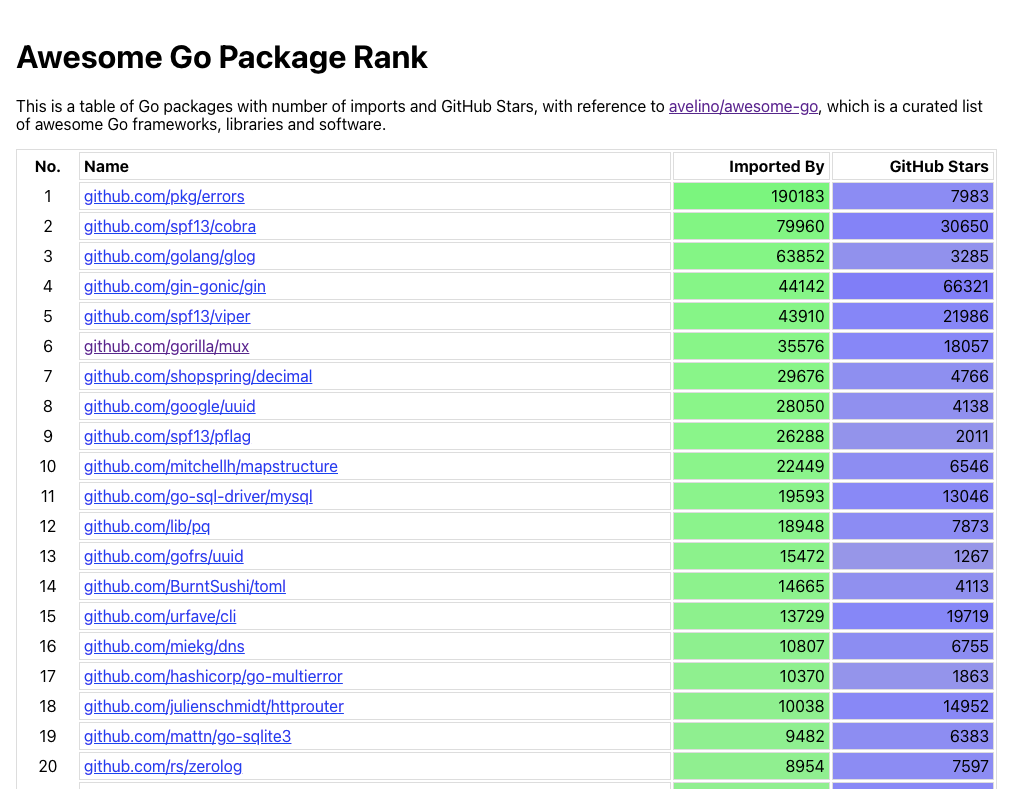The image size is (1013, 789).
Task: Follow the github.com/mattn/go-sqlite3 link
Action: [188, 736]
